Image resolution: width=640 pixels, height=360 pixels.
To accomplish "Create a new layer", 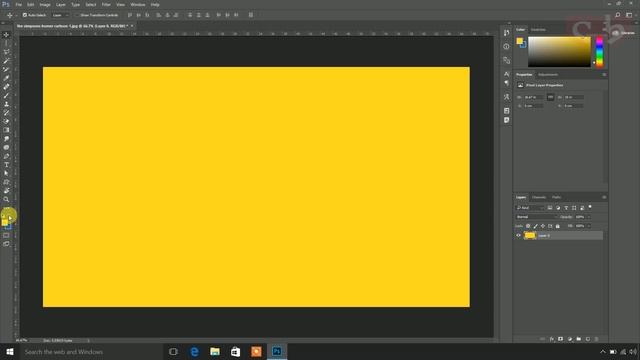I will tap(588, 339).
